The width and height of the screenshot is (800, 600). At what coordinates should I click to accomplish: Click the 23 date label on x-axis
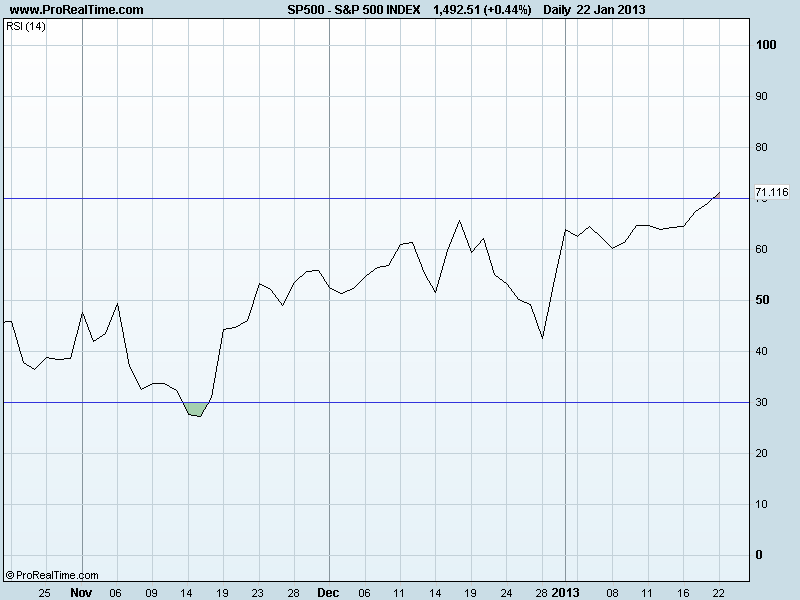click(258, 593)
